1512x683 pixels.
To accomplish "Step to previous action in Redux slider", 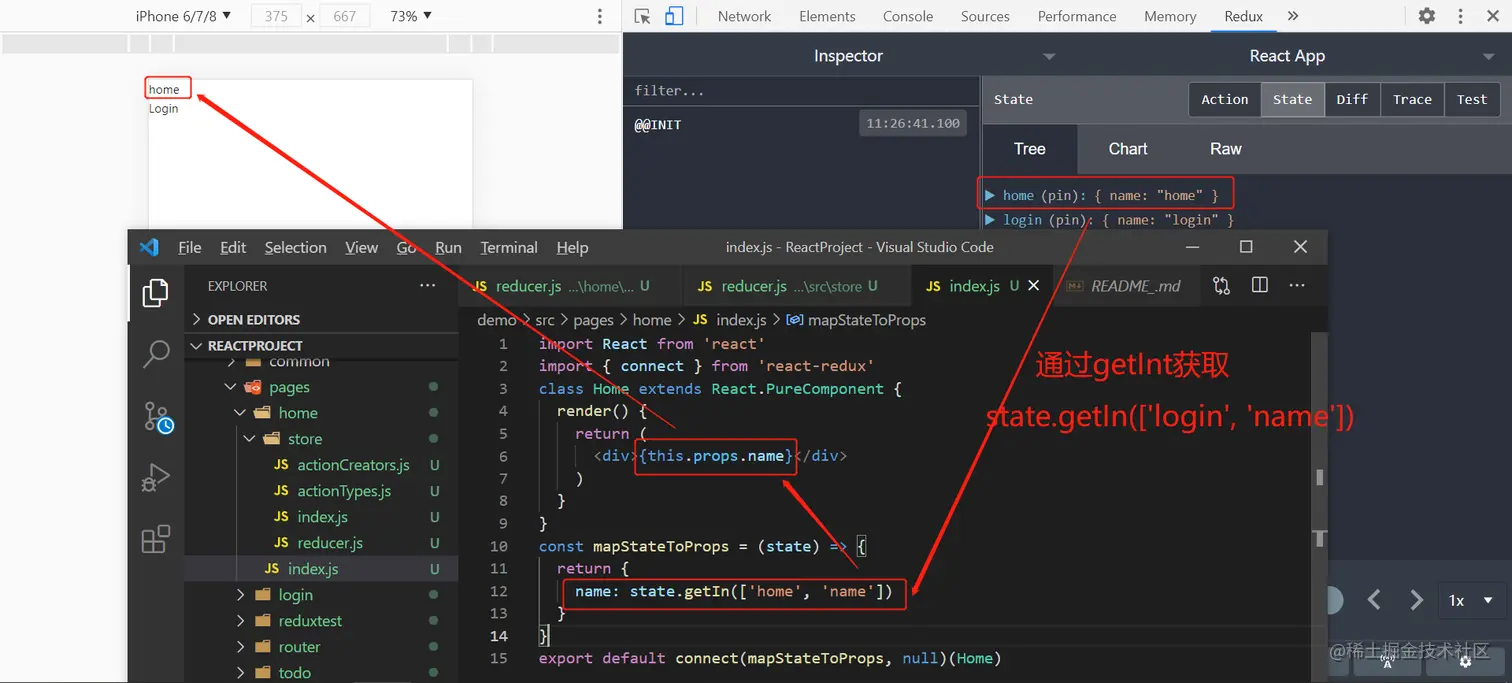I will click(x=1374, y=600).
